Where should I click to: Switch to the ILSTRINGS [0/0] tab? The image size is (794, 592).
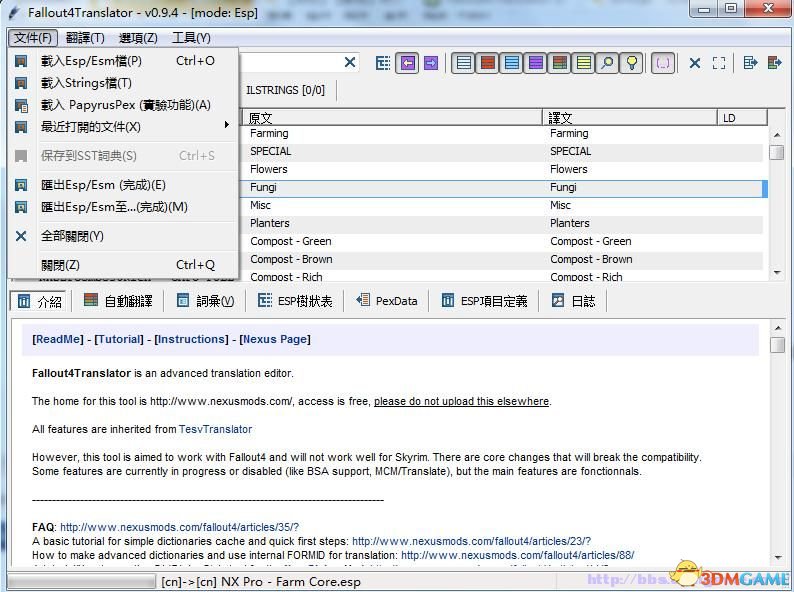click(285, 90)
